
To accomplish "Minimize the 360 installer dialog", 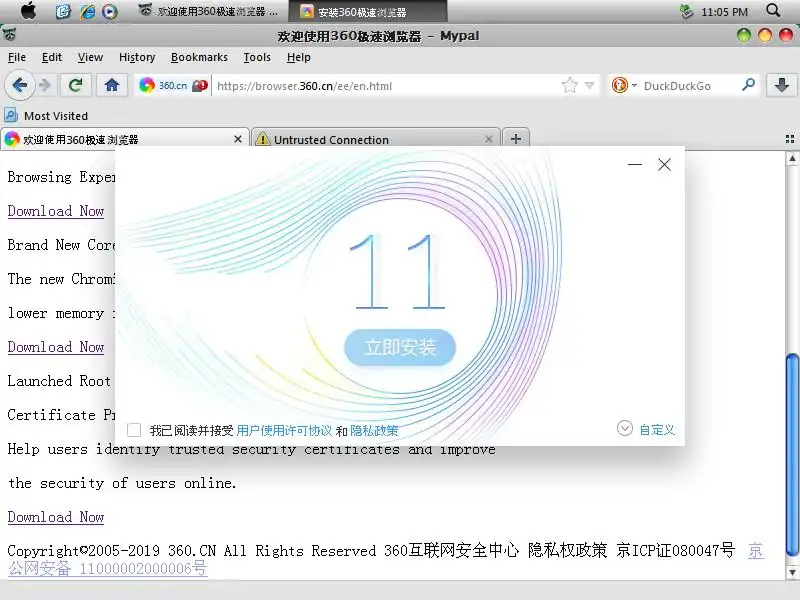I will point(635,164).
